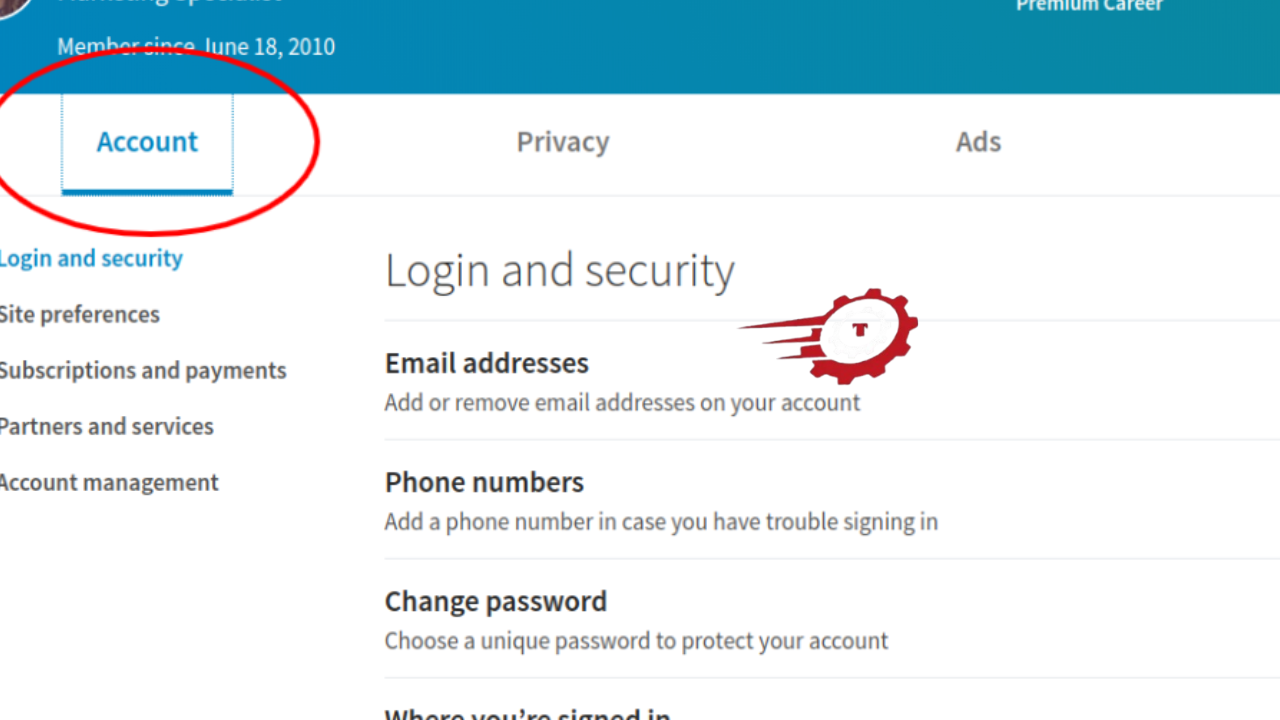
Task: Expand the Change password setting
Action: pyautogui.click(x=496, y=601)
